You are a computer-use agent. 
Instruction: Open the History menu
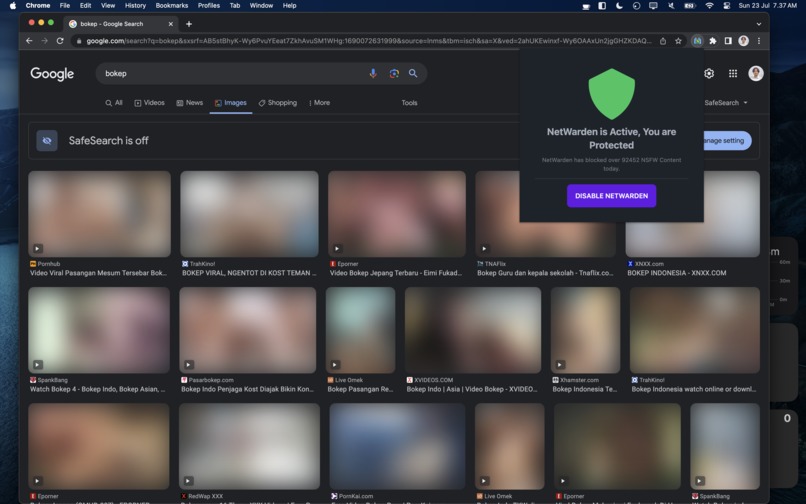pos(135,6)
